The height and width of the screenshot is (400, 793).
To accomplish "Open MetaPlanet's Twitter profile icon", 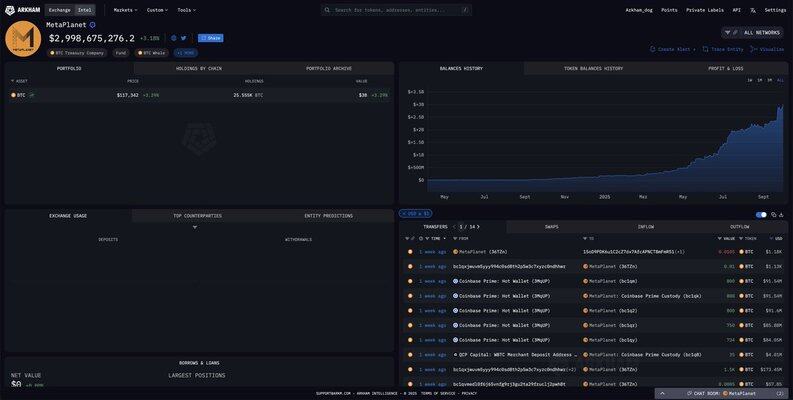I will click(x=184, y=38).
